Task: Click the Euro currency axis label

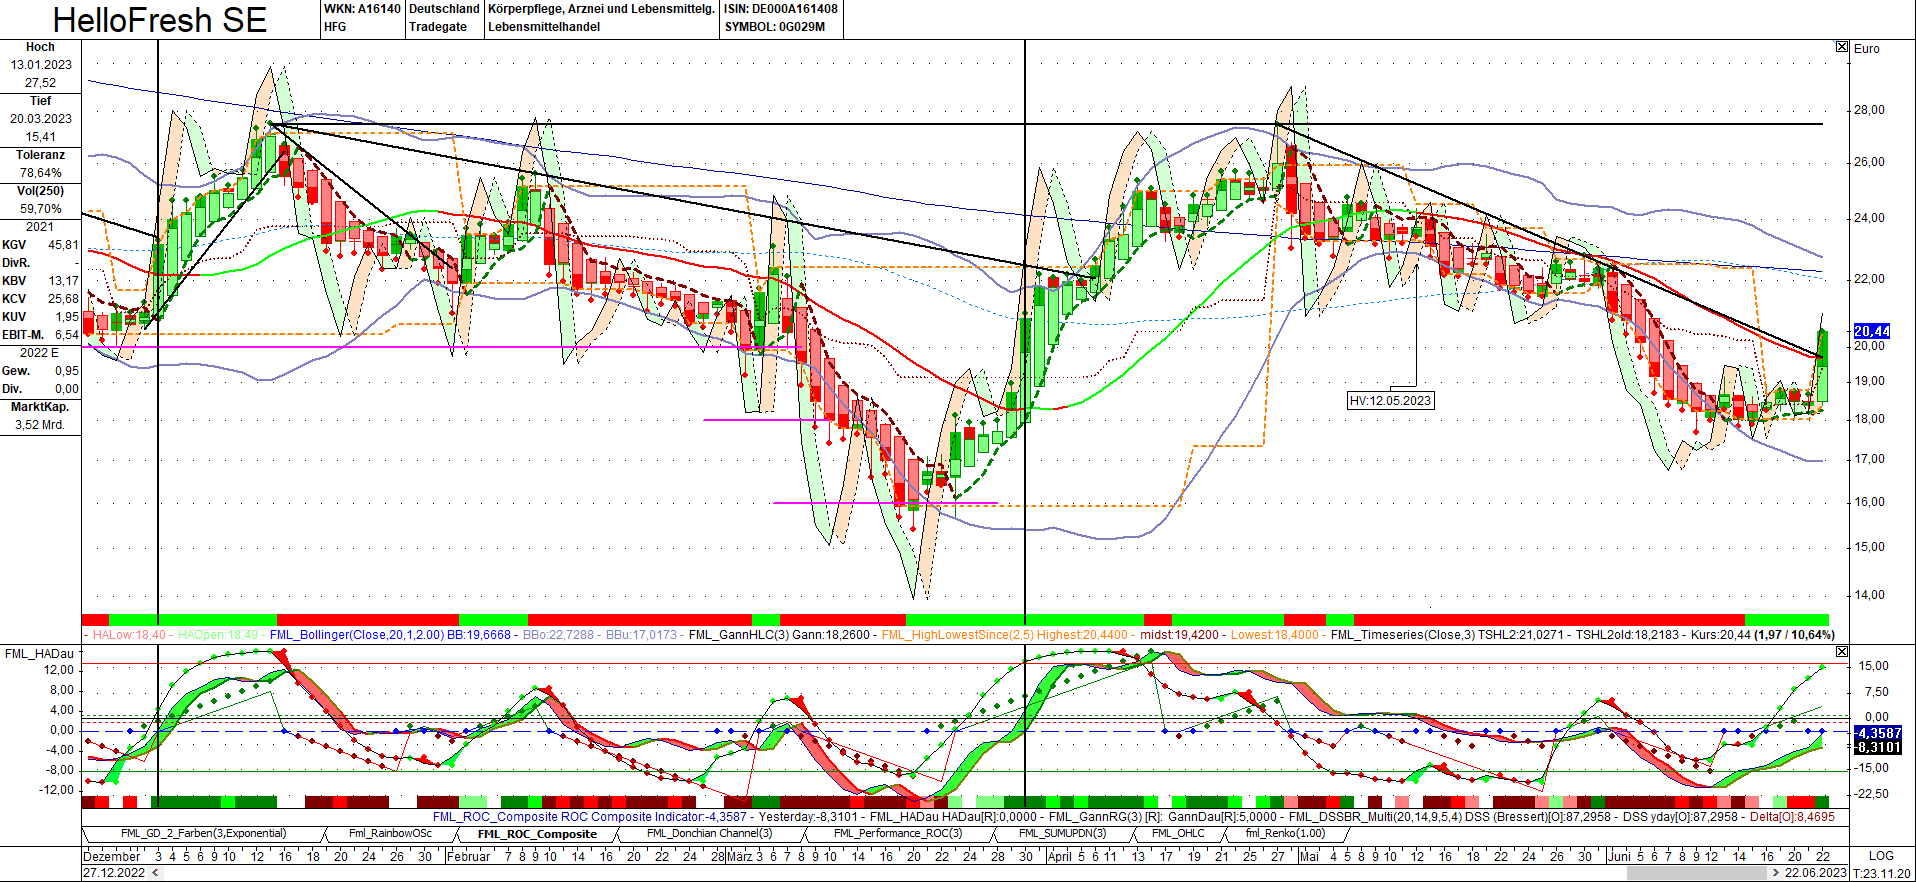Action: (1867, 48)
